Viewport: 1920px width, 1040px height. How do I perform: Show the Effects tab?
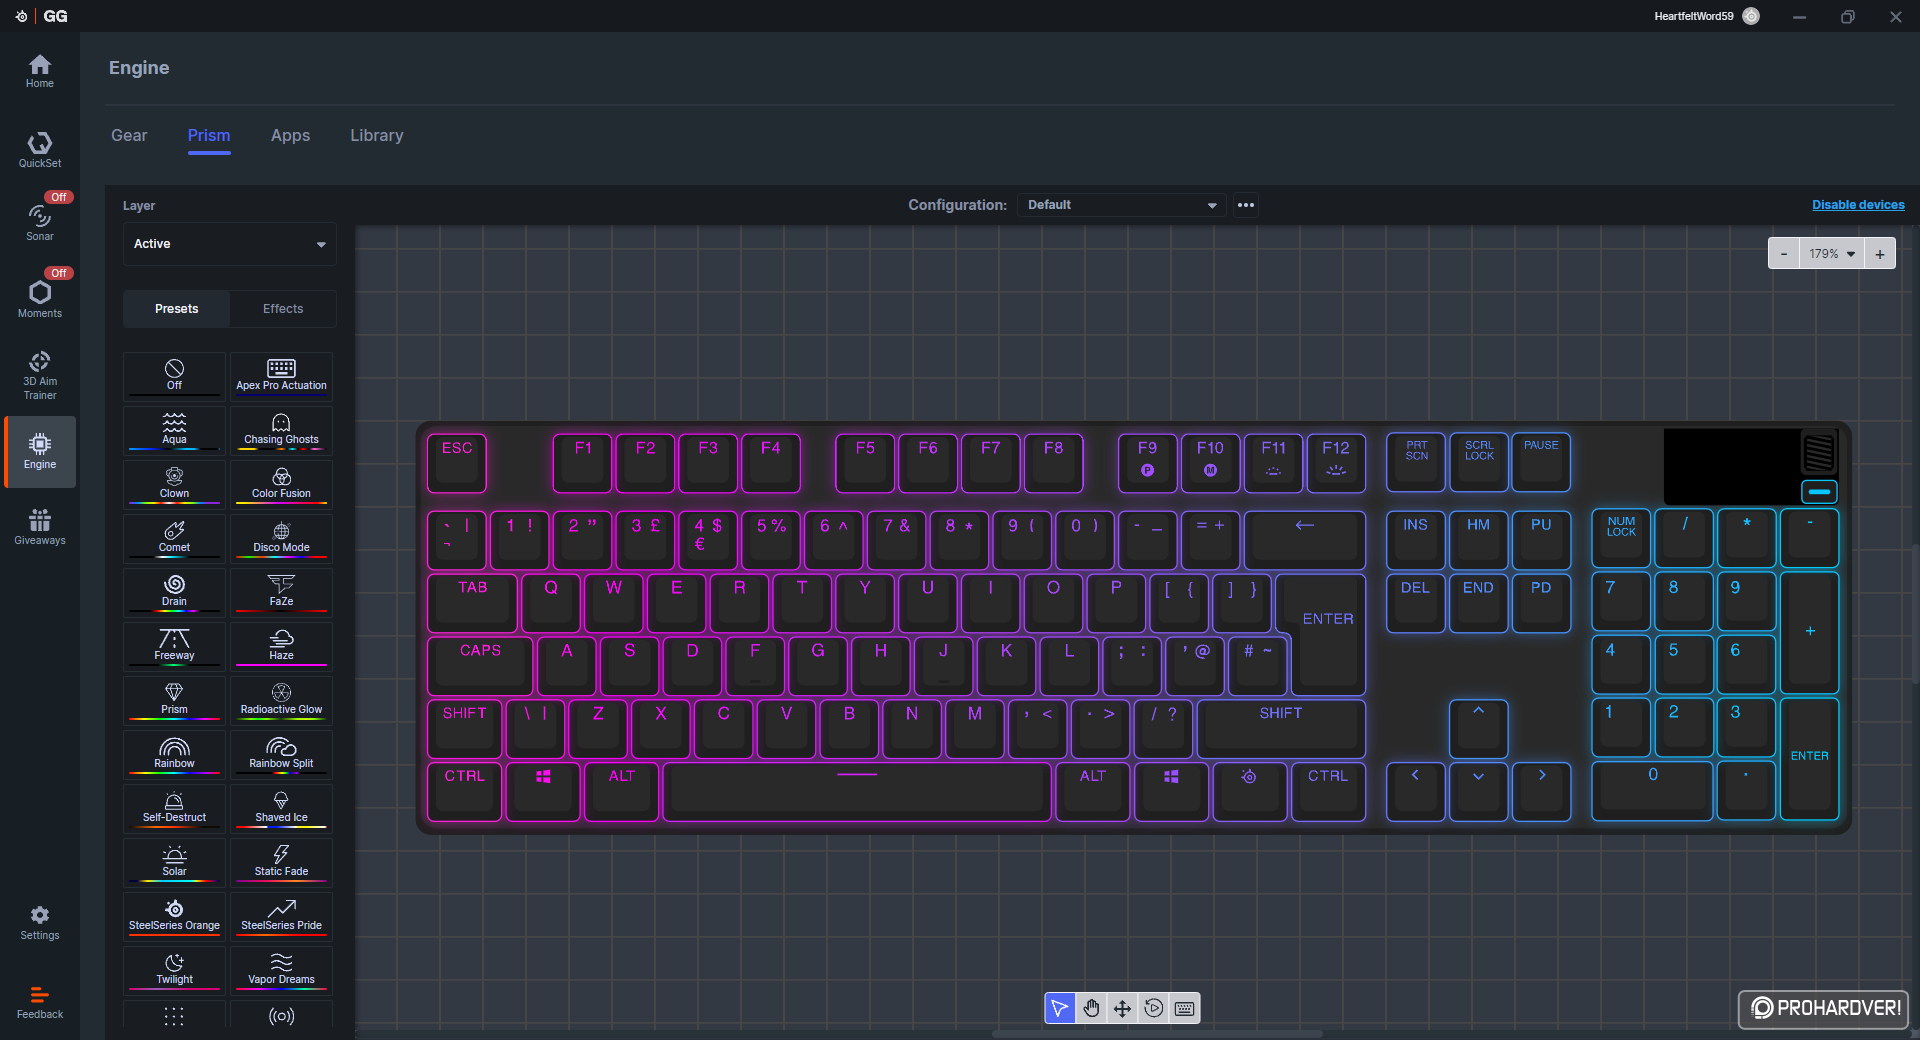coord(283,309)
